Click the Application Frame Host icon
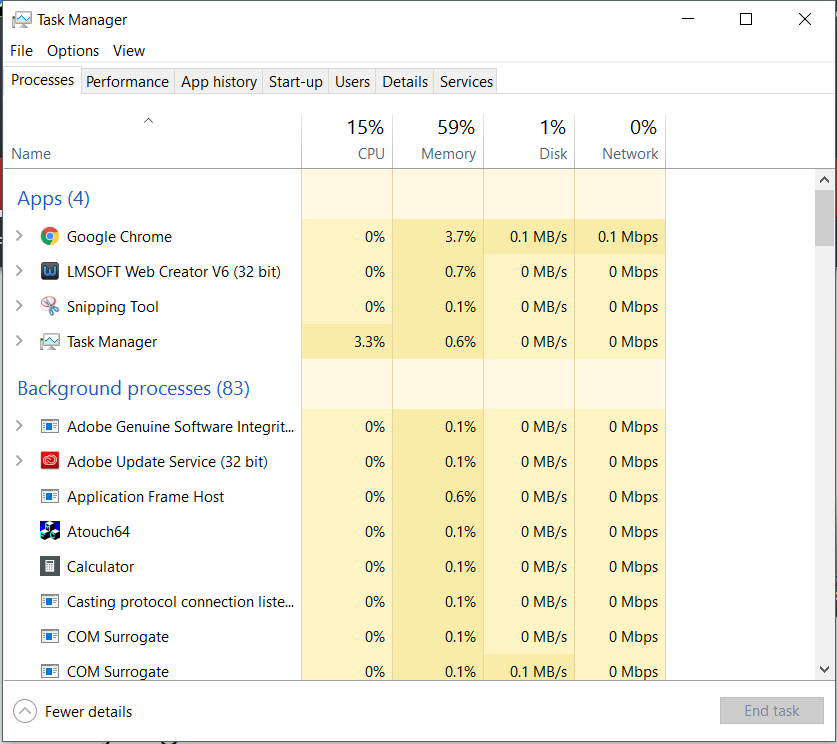The height and width of the screenshot is (744, 837). pyautogui.click(x=50, y=497)
